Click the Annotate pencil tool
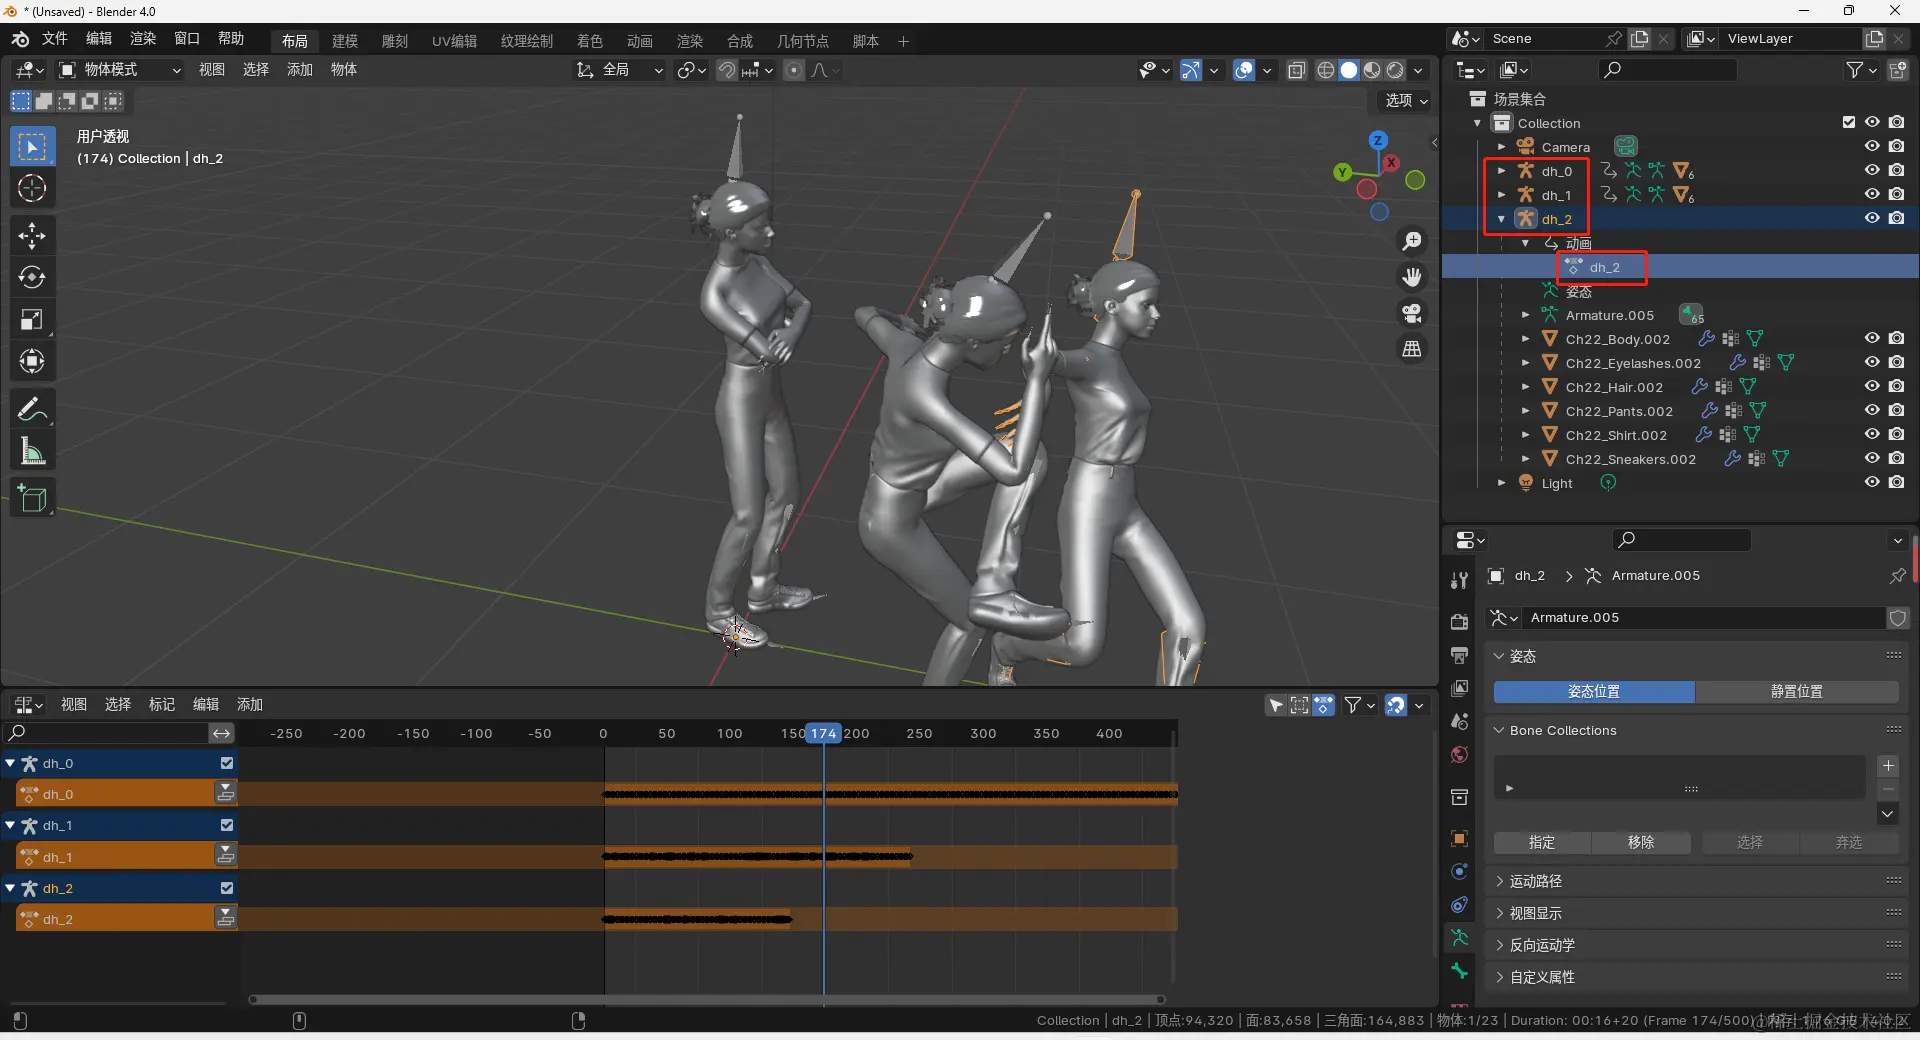This screenshot has height=1040, width=1920. (x=32, y=409)
